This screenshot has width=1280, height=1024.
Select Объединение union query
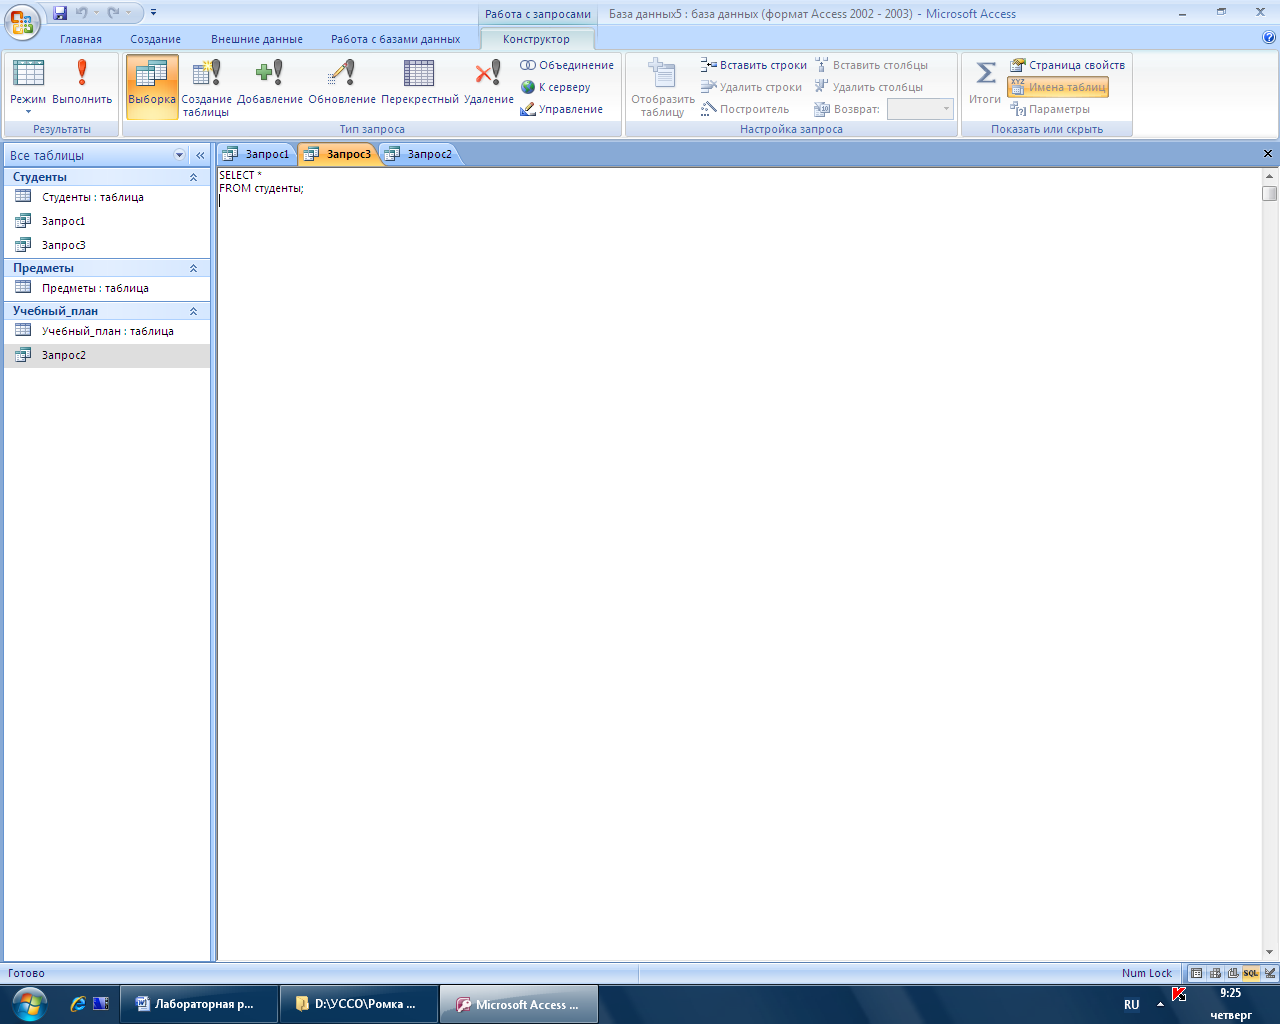(567, 65)
